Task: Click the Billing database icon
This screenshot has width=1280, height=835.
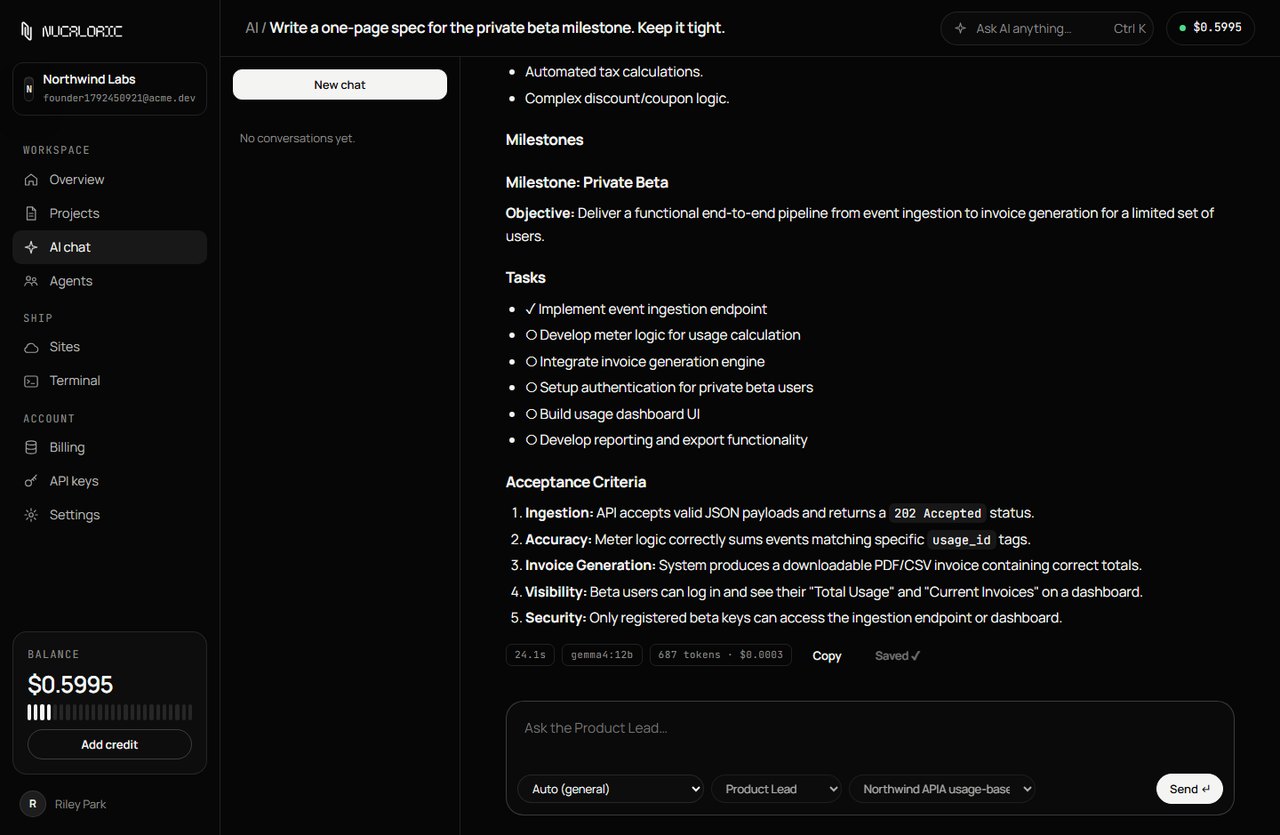Action: [31, 448]
